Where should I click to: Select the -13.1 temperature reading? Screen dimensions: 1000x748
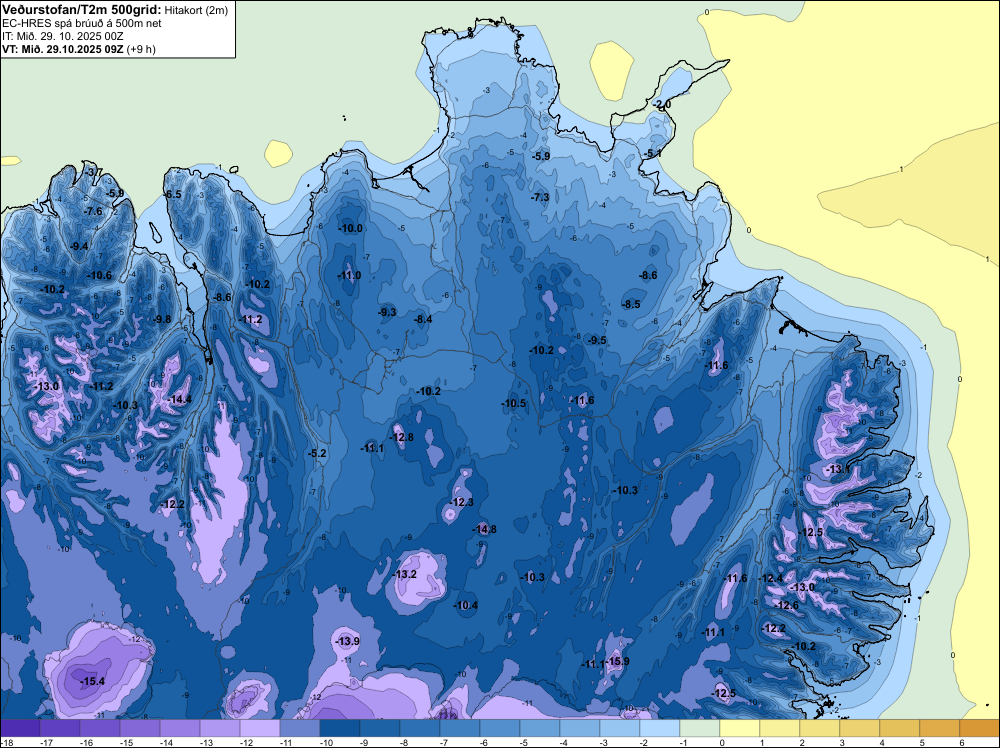(837, 470)
